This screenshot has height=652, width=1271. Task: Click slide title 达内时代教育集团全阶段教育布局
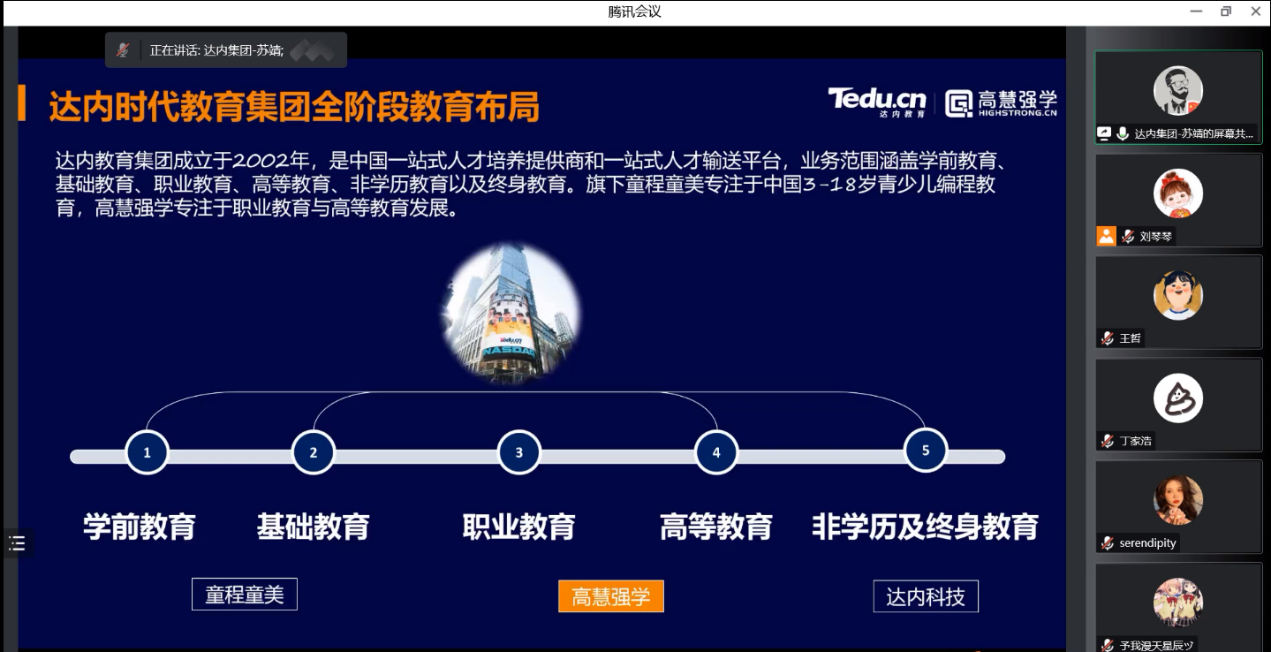294,106
